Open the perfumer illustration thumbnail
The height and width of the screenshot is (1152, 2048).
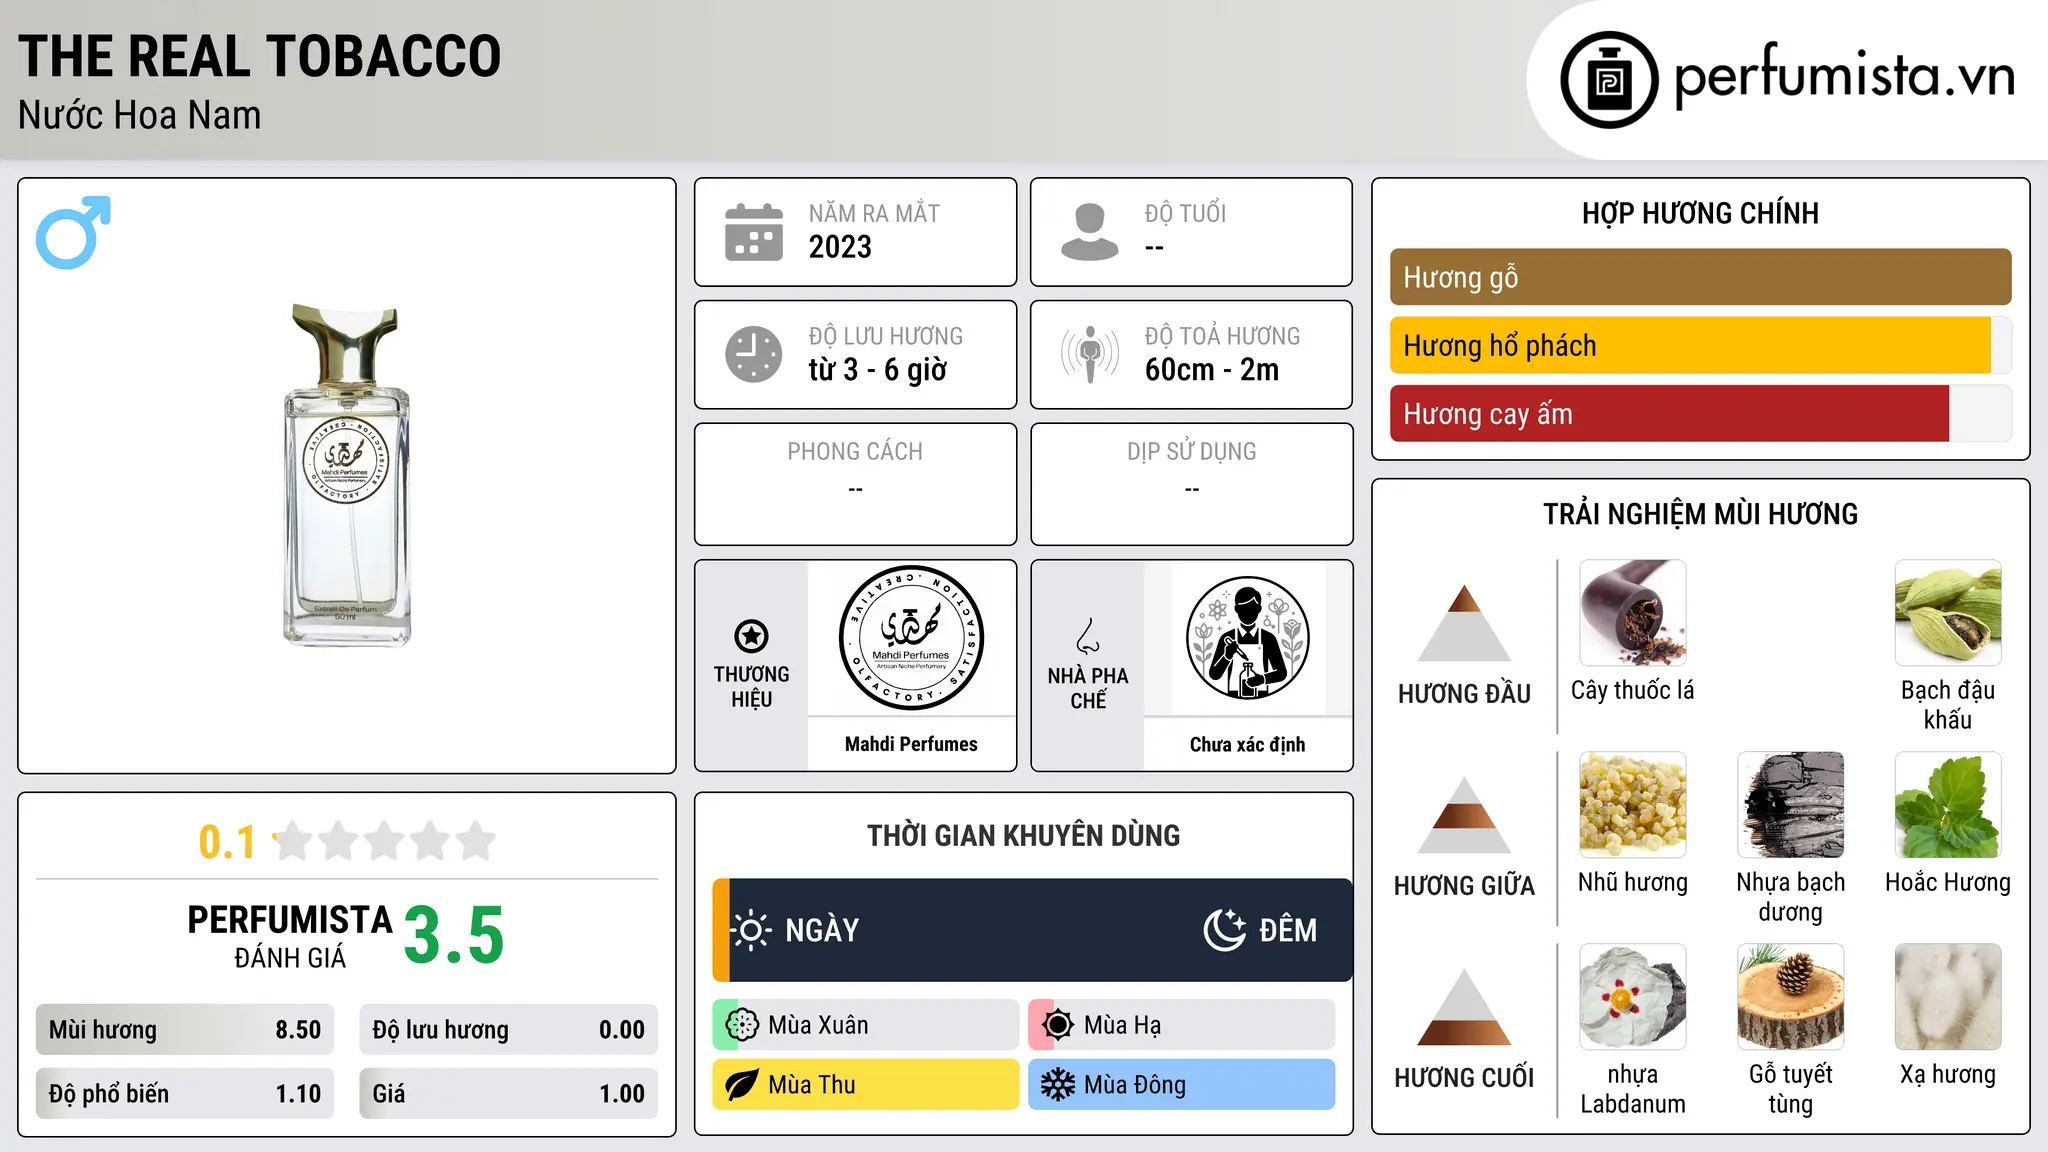tap(1247, 638)
